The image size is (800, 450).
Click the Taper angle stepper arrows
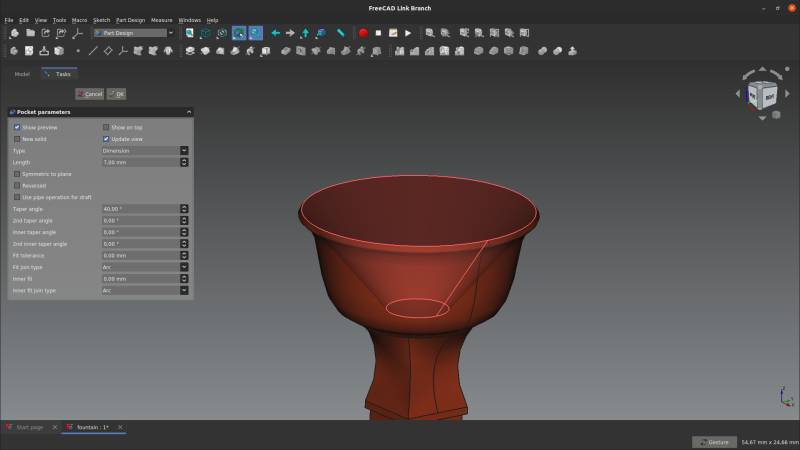tap(184, 209)
